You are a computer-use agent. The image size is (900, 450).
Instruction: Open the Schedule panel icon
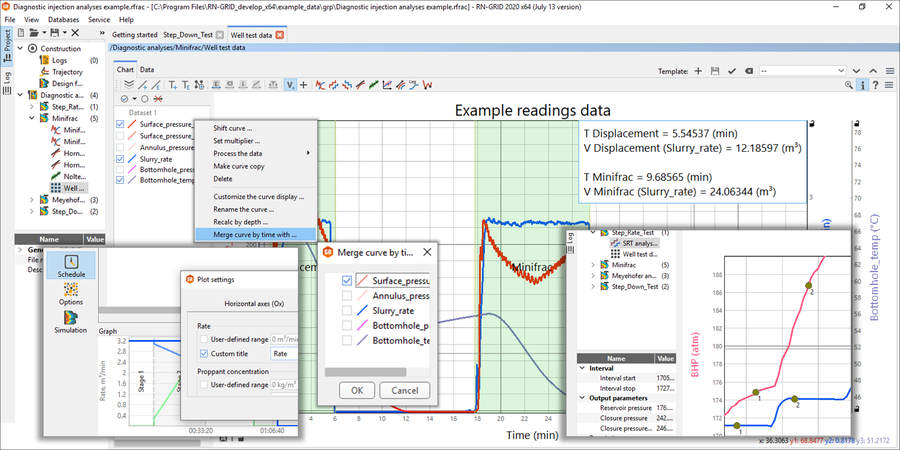click(x=71, y=263)
